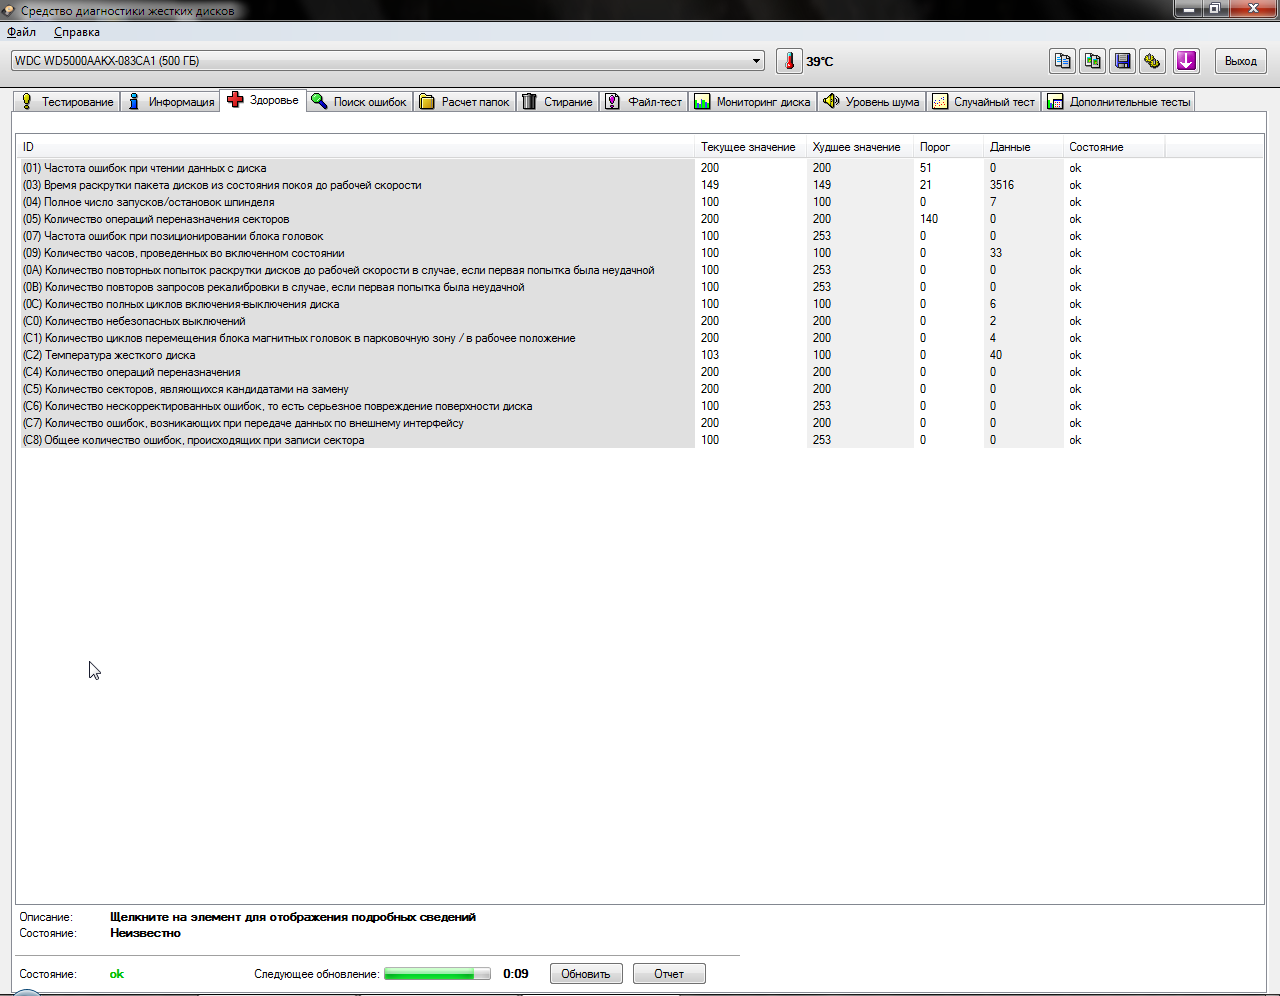The image size is (1280, 996).
Task: Sort by the Худшее значение column header
Action: (x=860, y=147)
